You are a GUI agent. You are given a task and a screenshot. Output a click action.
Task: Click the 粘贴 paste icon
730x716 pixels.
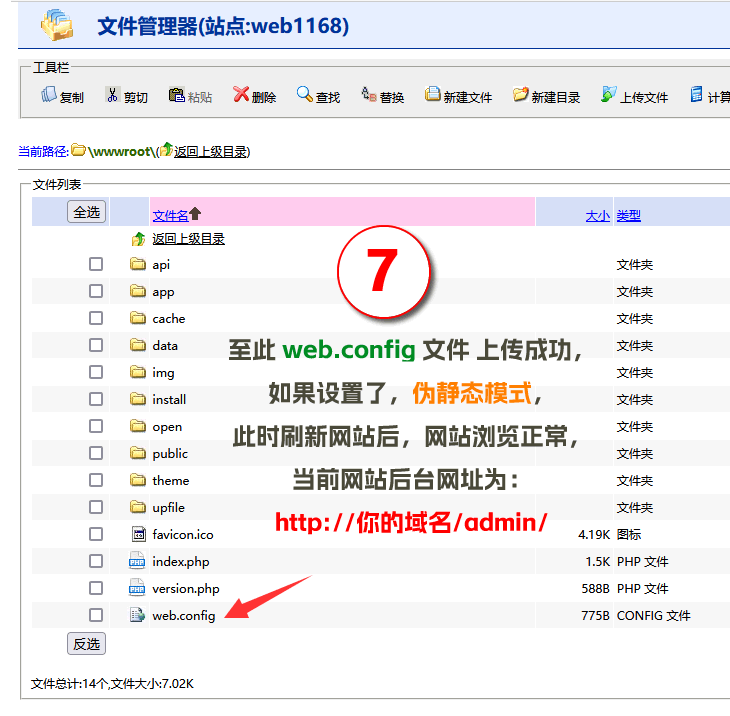(x=176, y=95)
